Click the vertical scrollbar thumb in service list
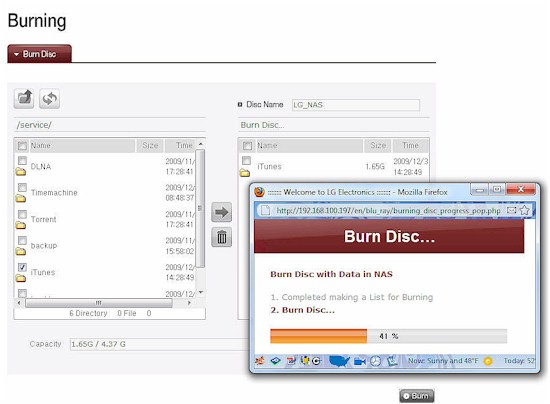Image resolution: width=550 pixels, height=404 pixels. [200, 209]
